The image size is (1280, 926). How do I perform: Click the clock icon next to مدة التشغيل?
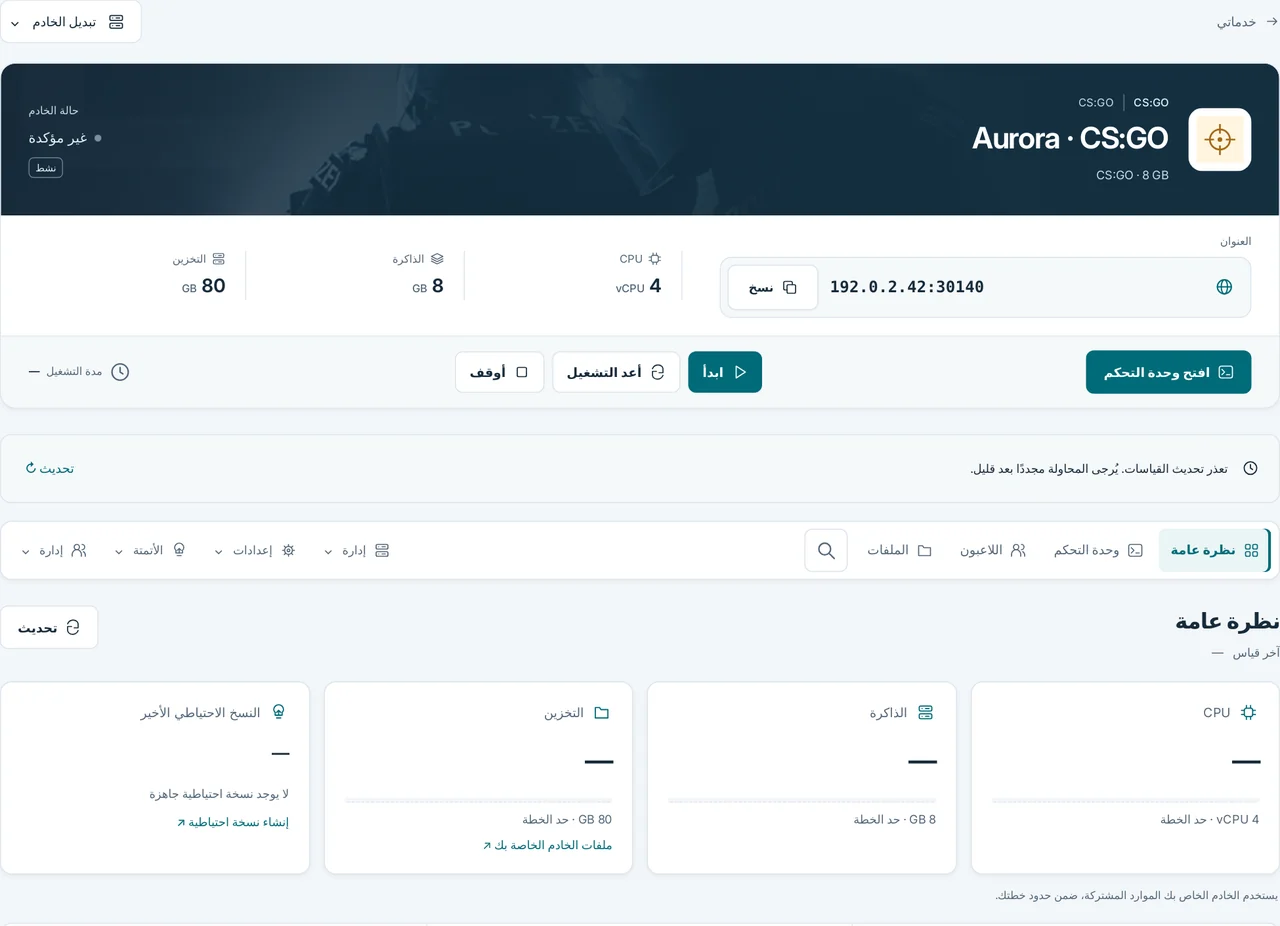point(120,372)
